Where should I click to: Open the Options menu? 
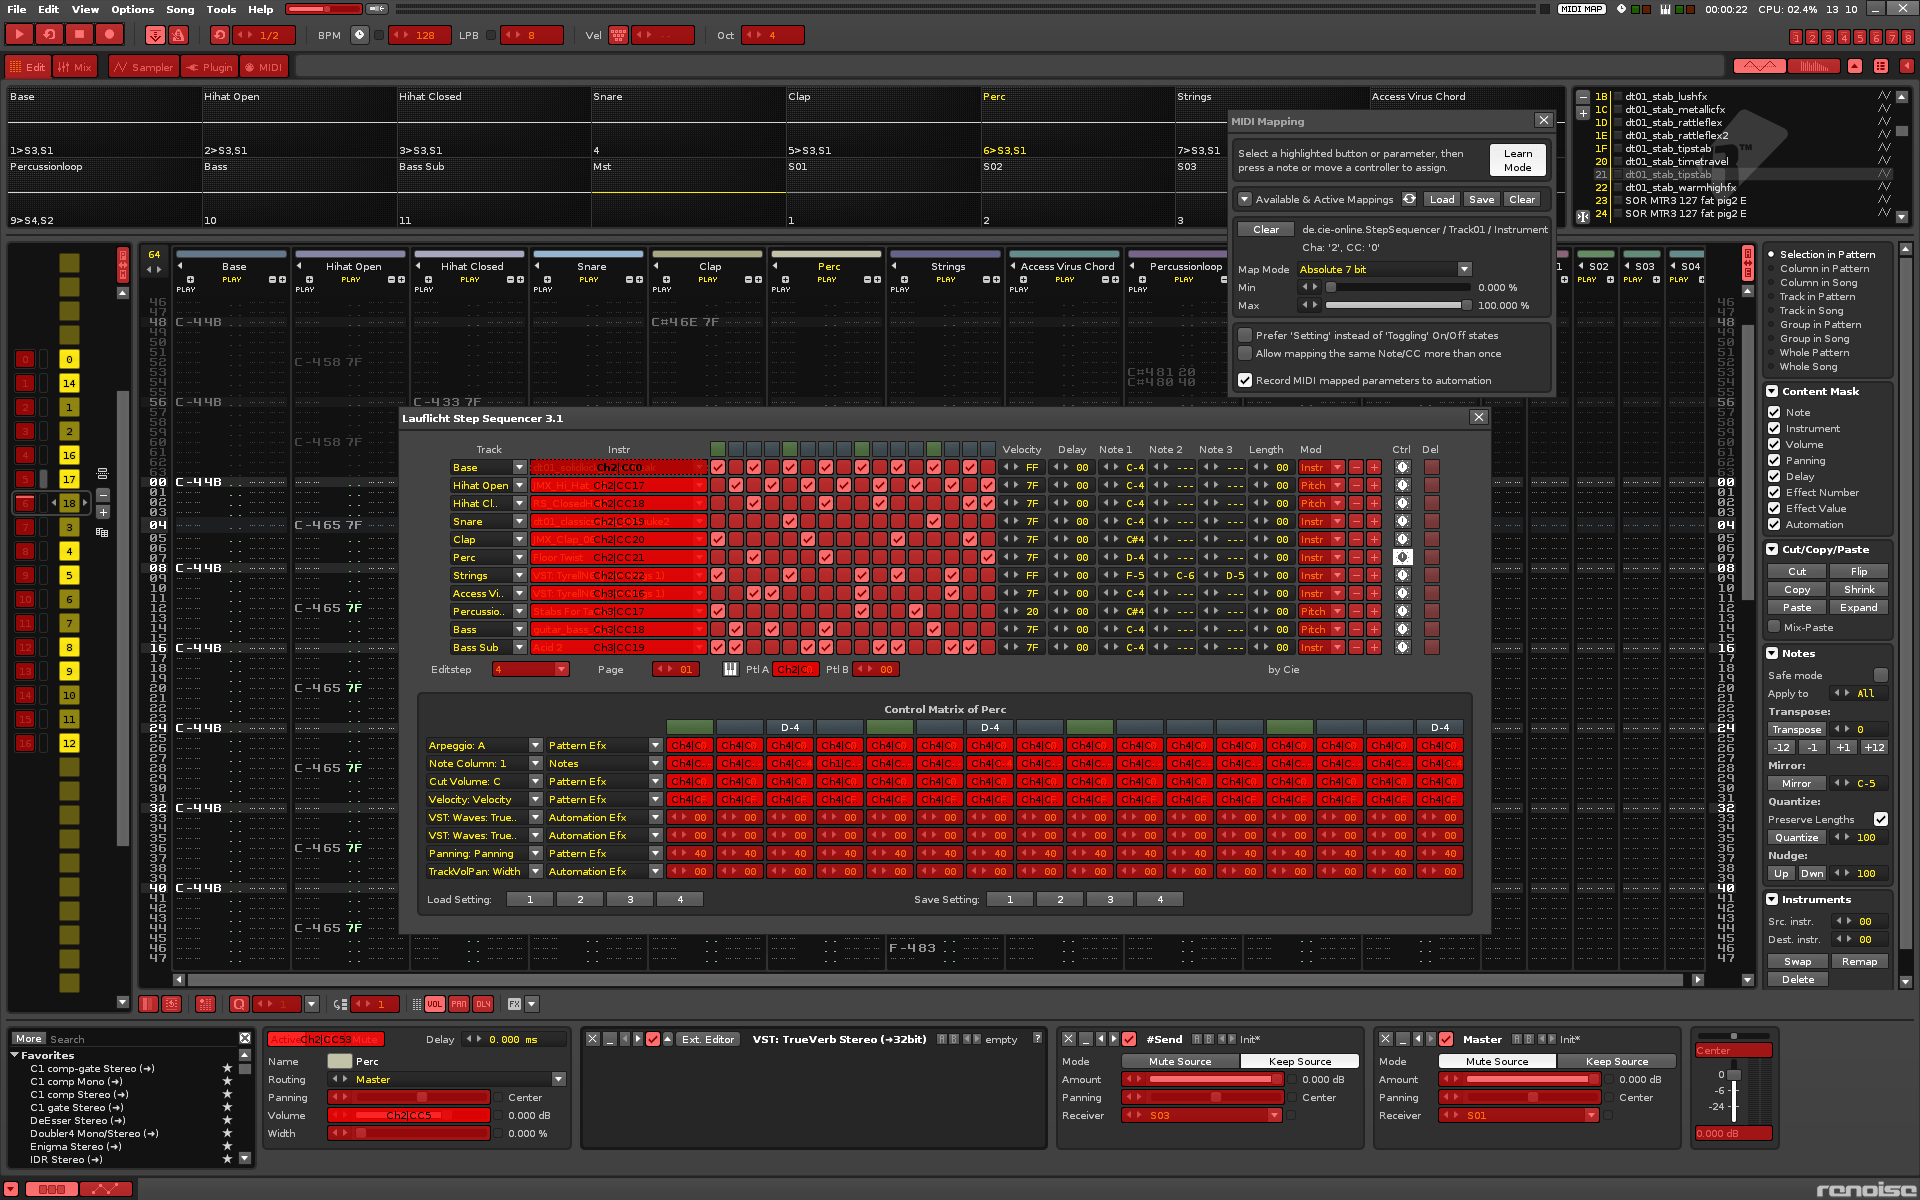tap(132, 9)
